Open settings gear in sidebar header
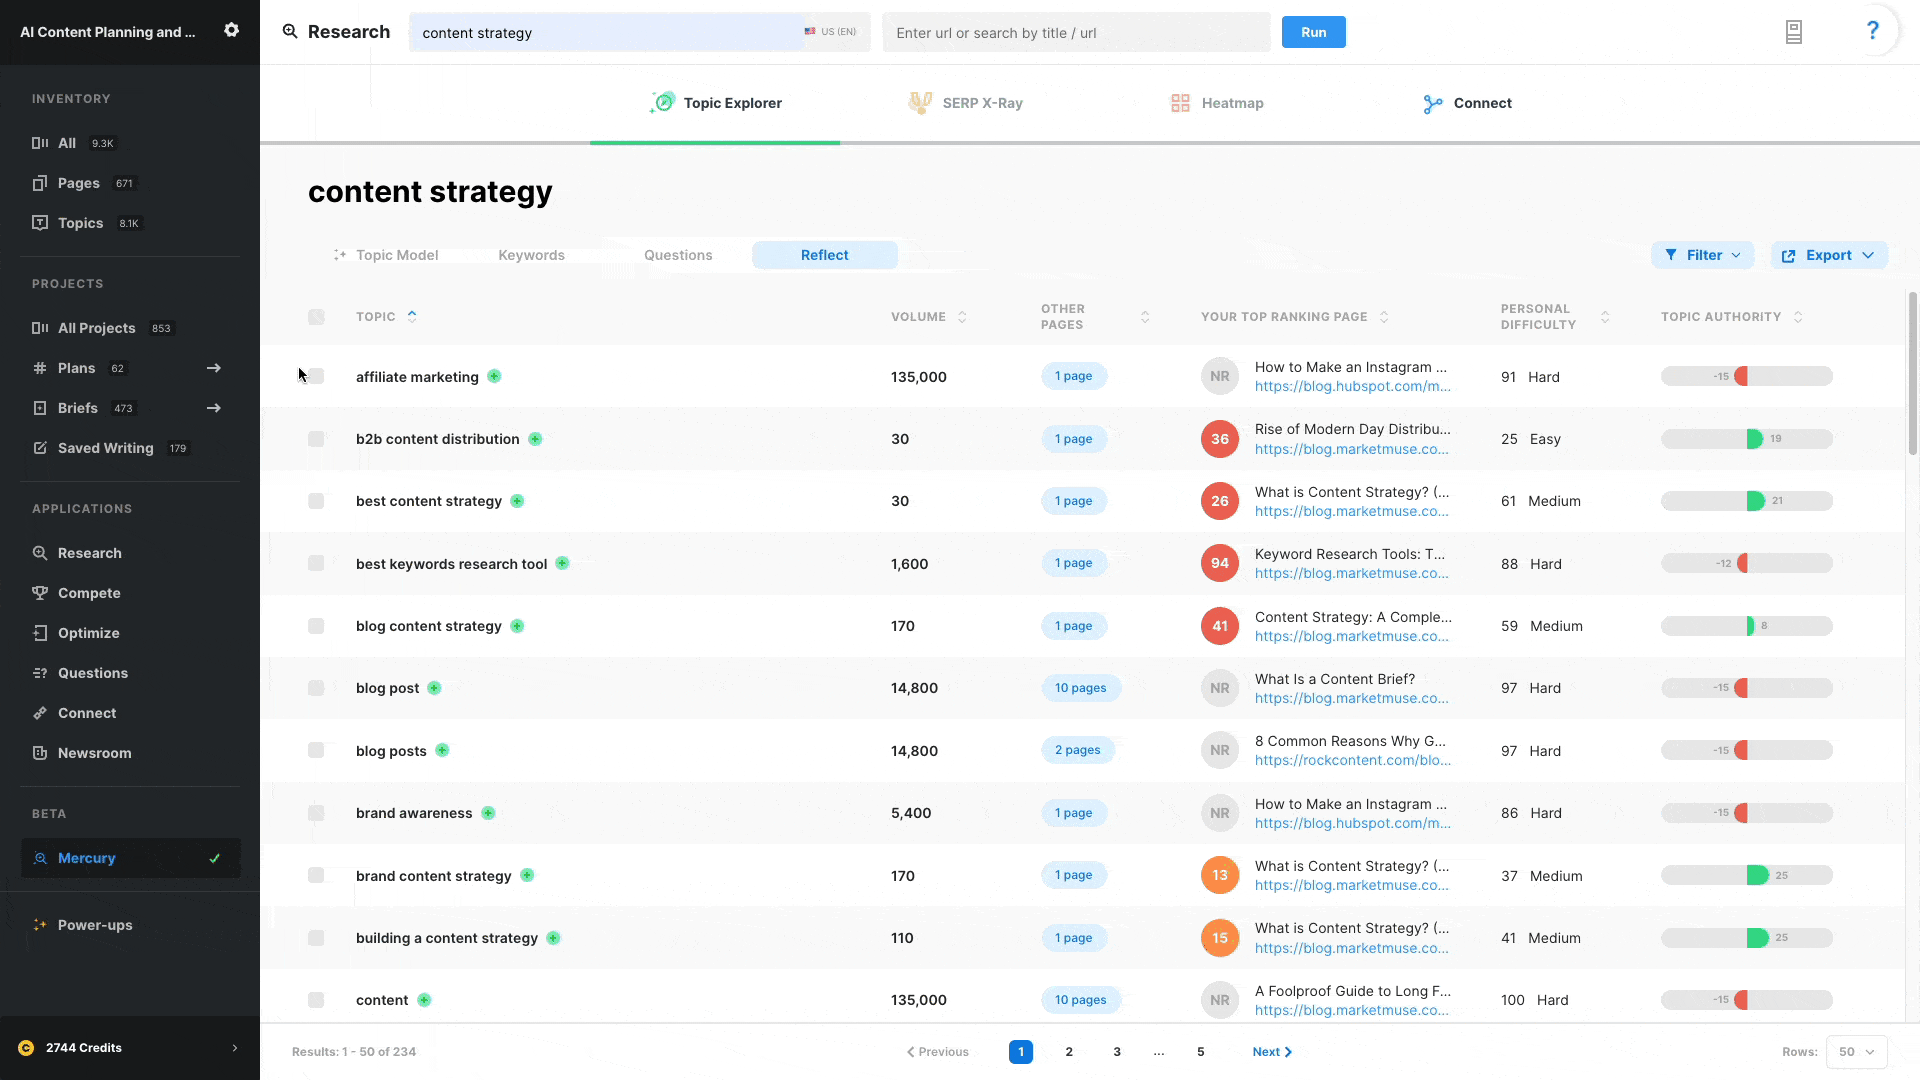The image size is (1920, 1080). pos(231,30)
